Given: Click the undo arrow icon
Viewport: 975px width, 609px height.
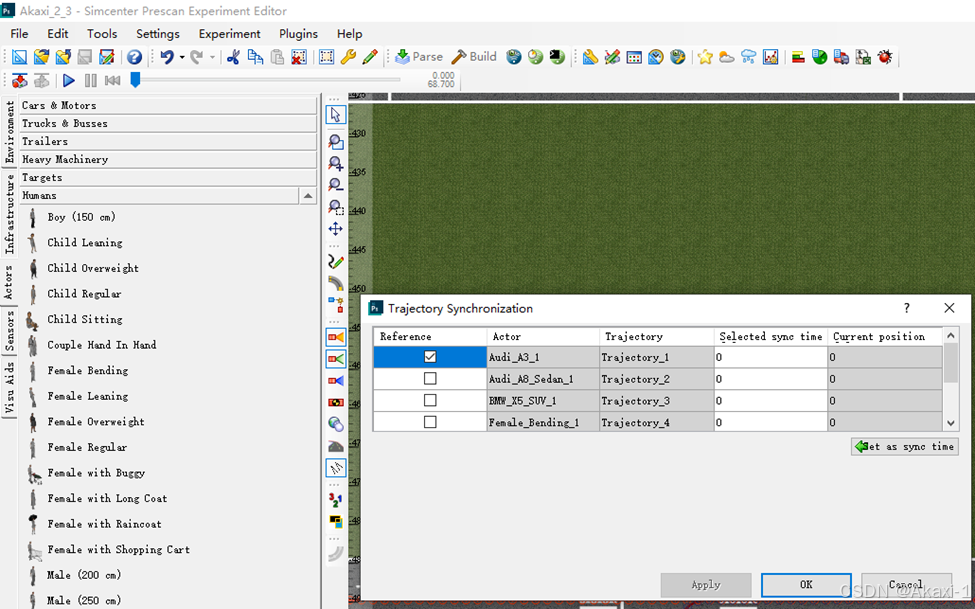Looking at the screenshot, I should [167, 57].
